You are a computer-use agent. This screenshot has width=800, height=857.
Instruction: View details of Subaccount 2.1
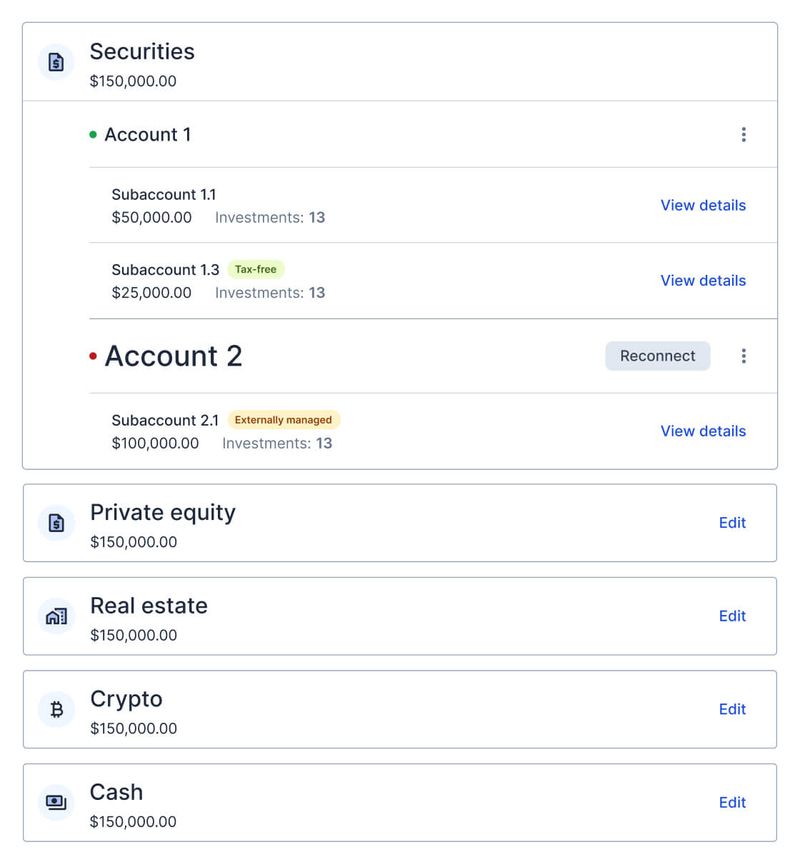click(x=703, y=431)
